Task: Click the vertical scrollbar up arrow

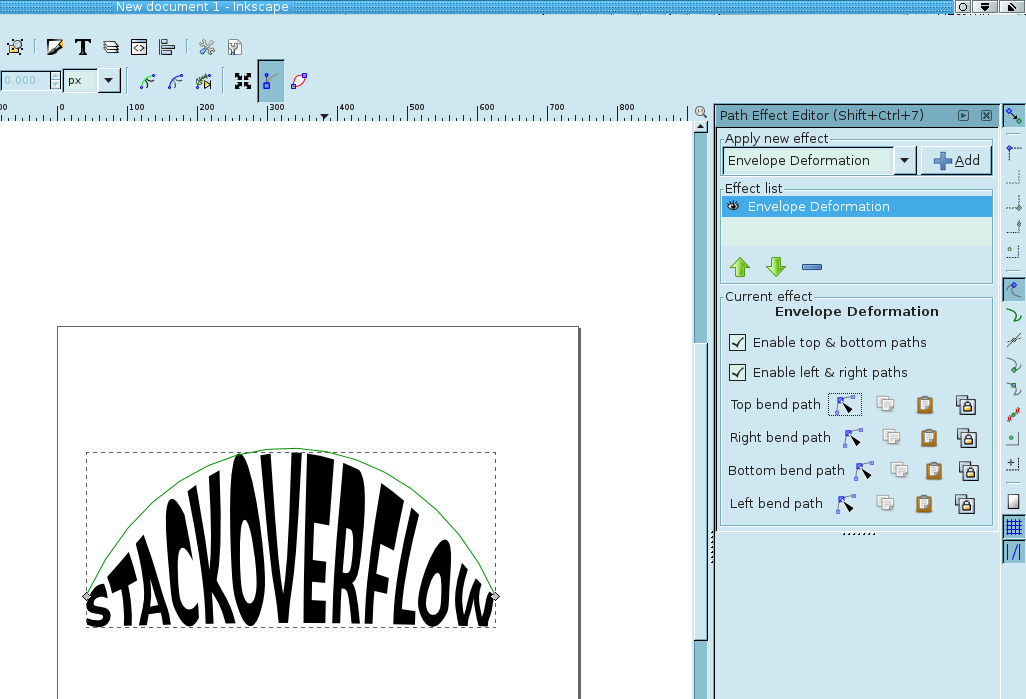Action: pos(701,127)
